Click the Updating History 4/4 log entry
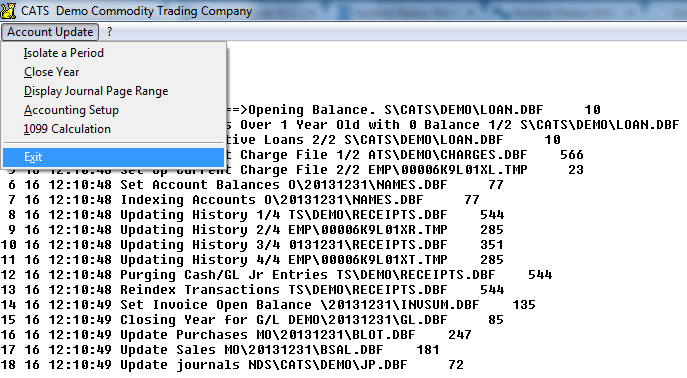Viewport: 687px width, 378px height. (x=252, y=260)
